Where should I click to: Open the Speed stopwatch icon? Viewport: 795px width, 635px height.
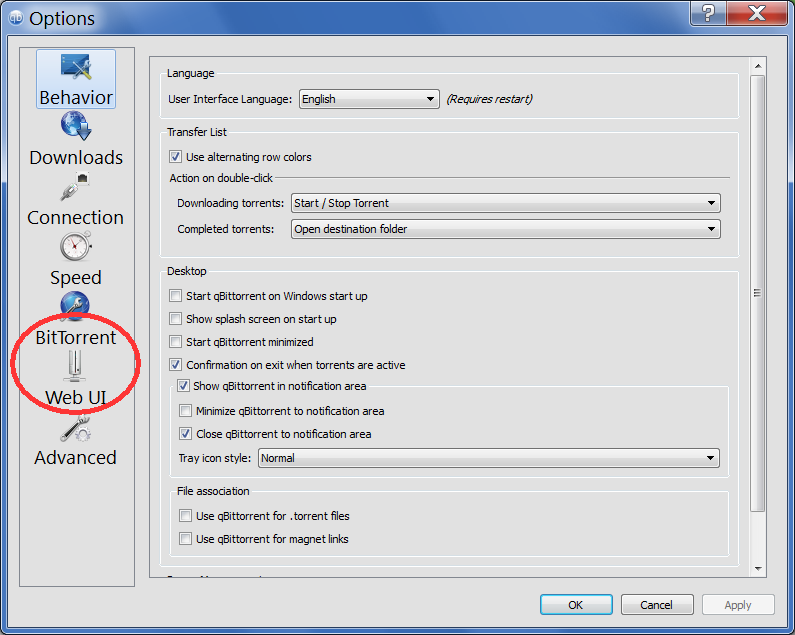(76, 246)
